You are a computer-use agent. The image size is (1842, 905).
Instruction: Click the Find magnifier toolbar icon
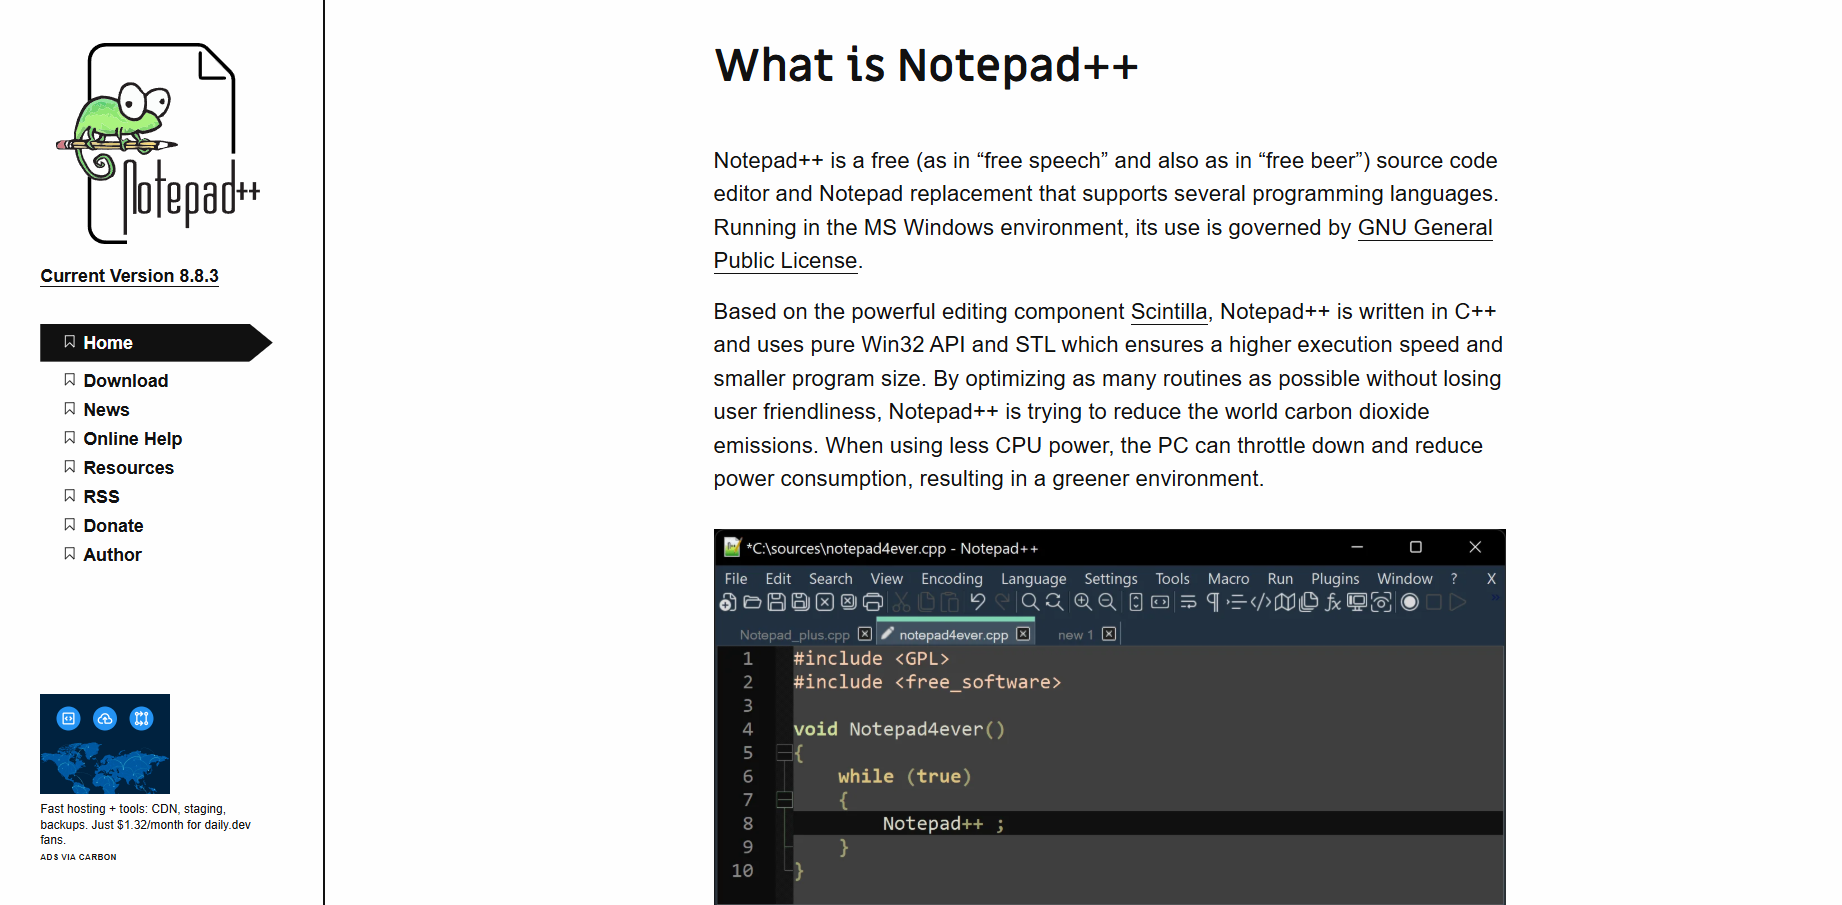pyautogui.click(x=1030, y=602)
